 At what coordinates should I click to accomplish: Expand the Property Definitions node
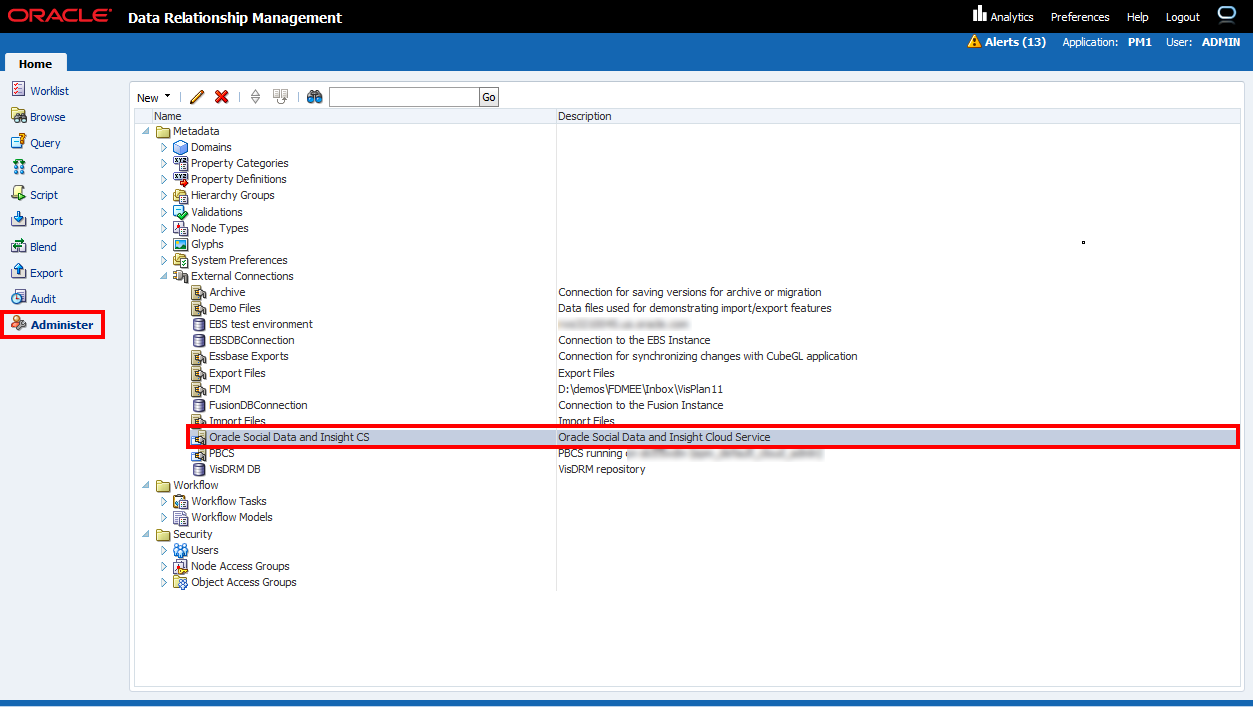click(x=164, y=179)
